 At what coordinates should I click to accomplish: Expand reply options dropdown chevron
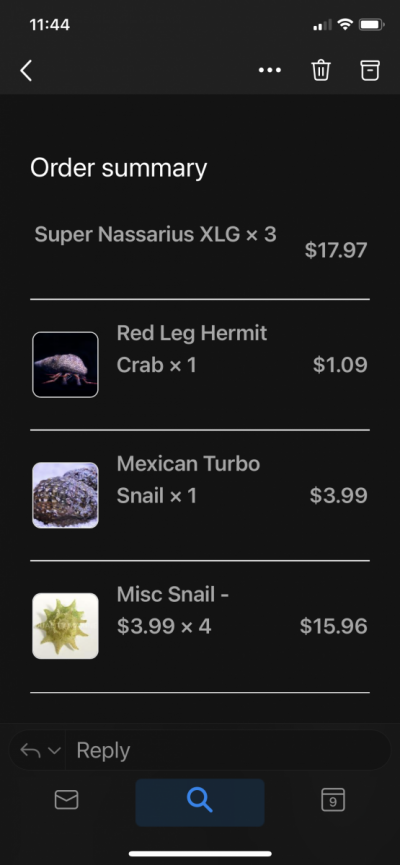54,751
